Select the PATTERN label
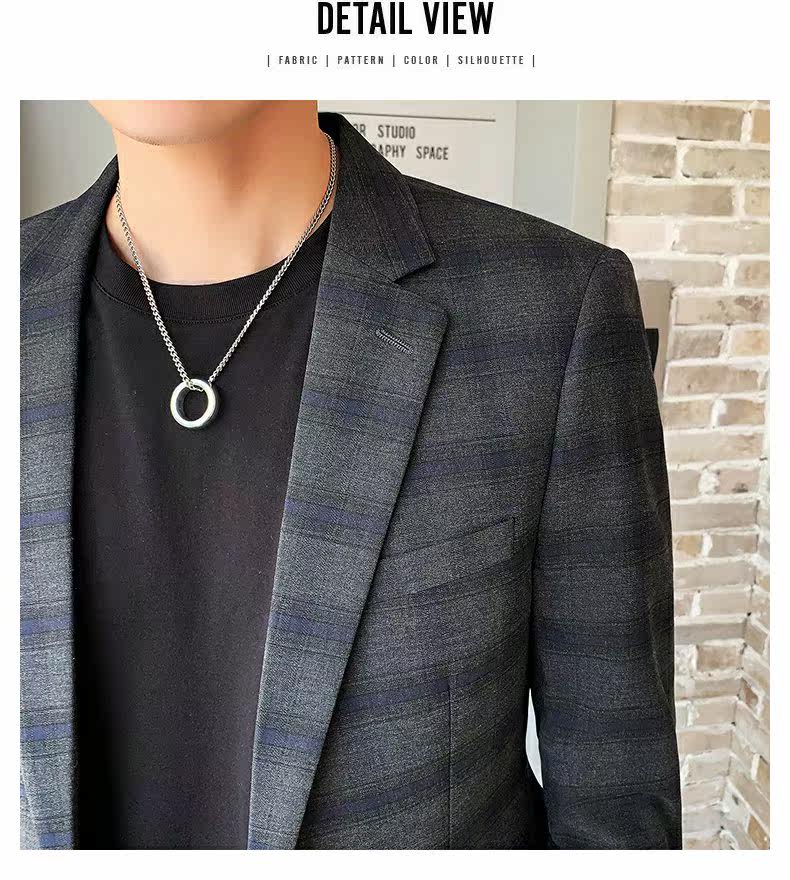 pos(361,60)
